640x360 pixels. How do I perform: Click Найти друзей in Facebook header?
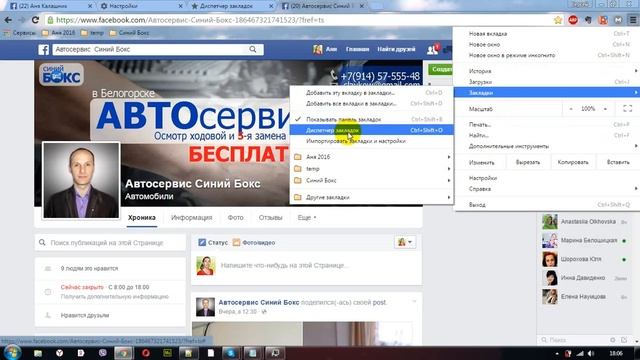click(x=396, y=49)
